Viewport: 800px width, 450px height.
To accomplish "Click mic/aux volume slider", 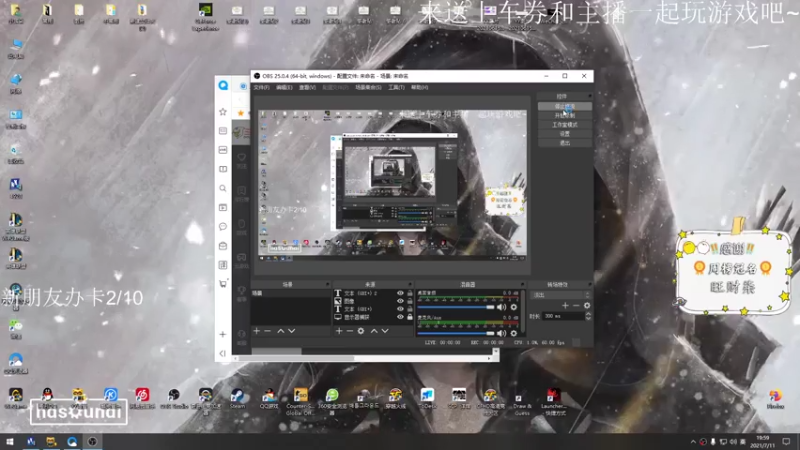I will 456,333.
